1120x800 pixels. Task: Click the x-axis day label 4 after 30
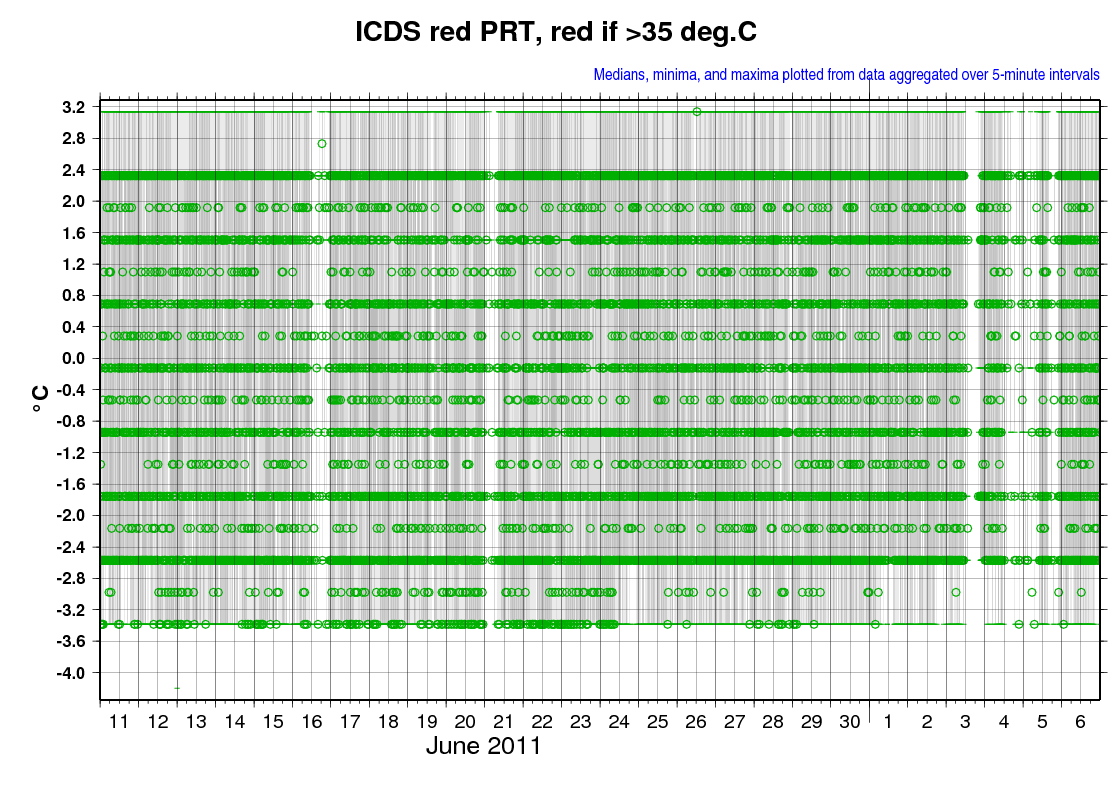1004,722
